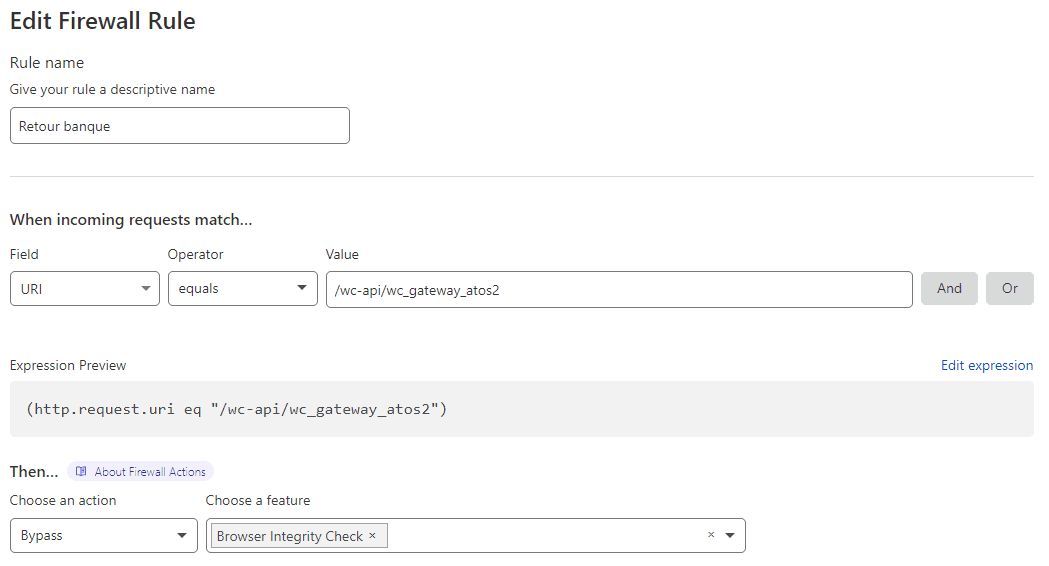Open the Edit expression link

(x=987, y=365)
